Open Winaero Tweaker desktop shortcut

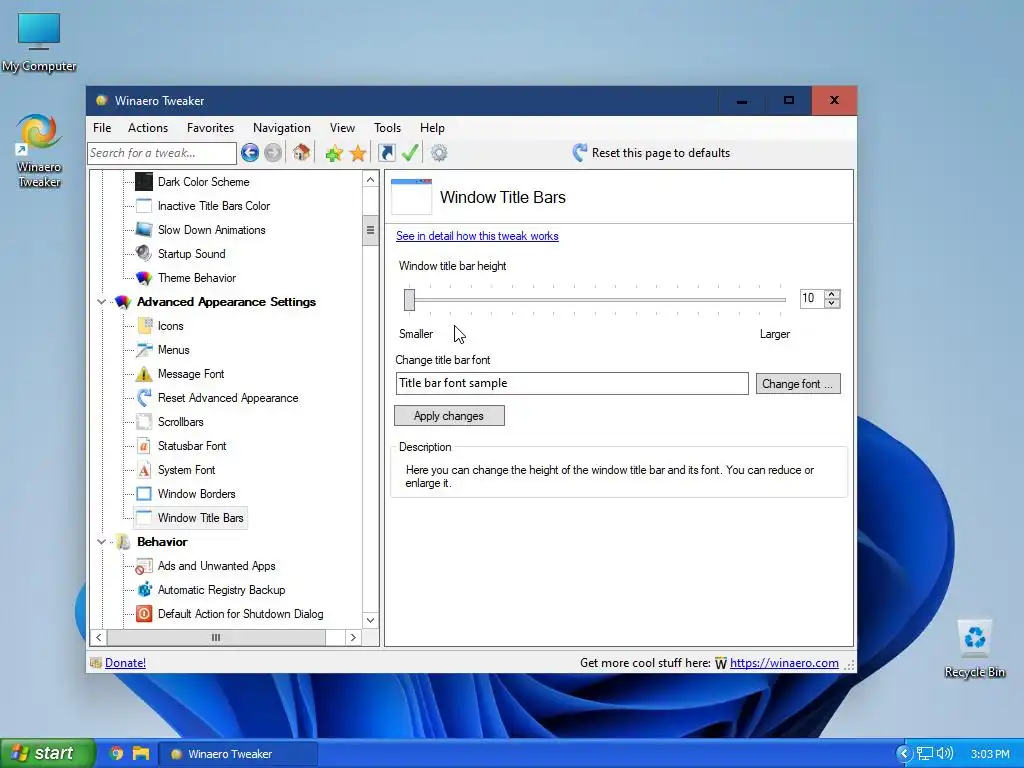pos(39,150)
